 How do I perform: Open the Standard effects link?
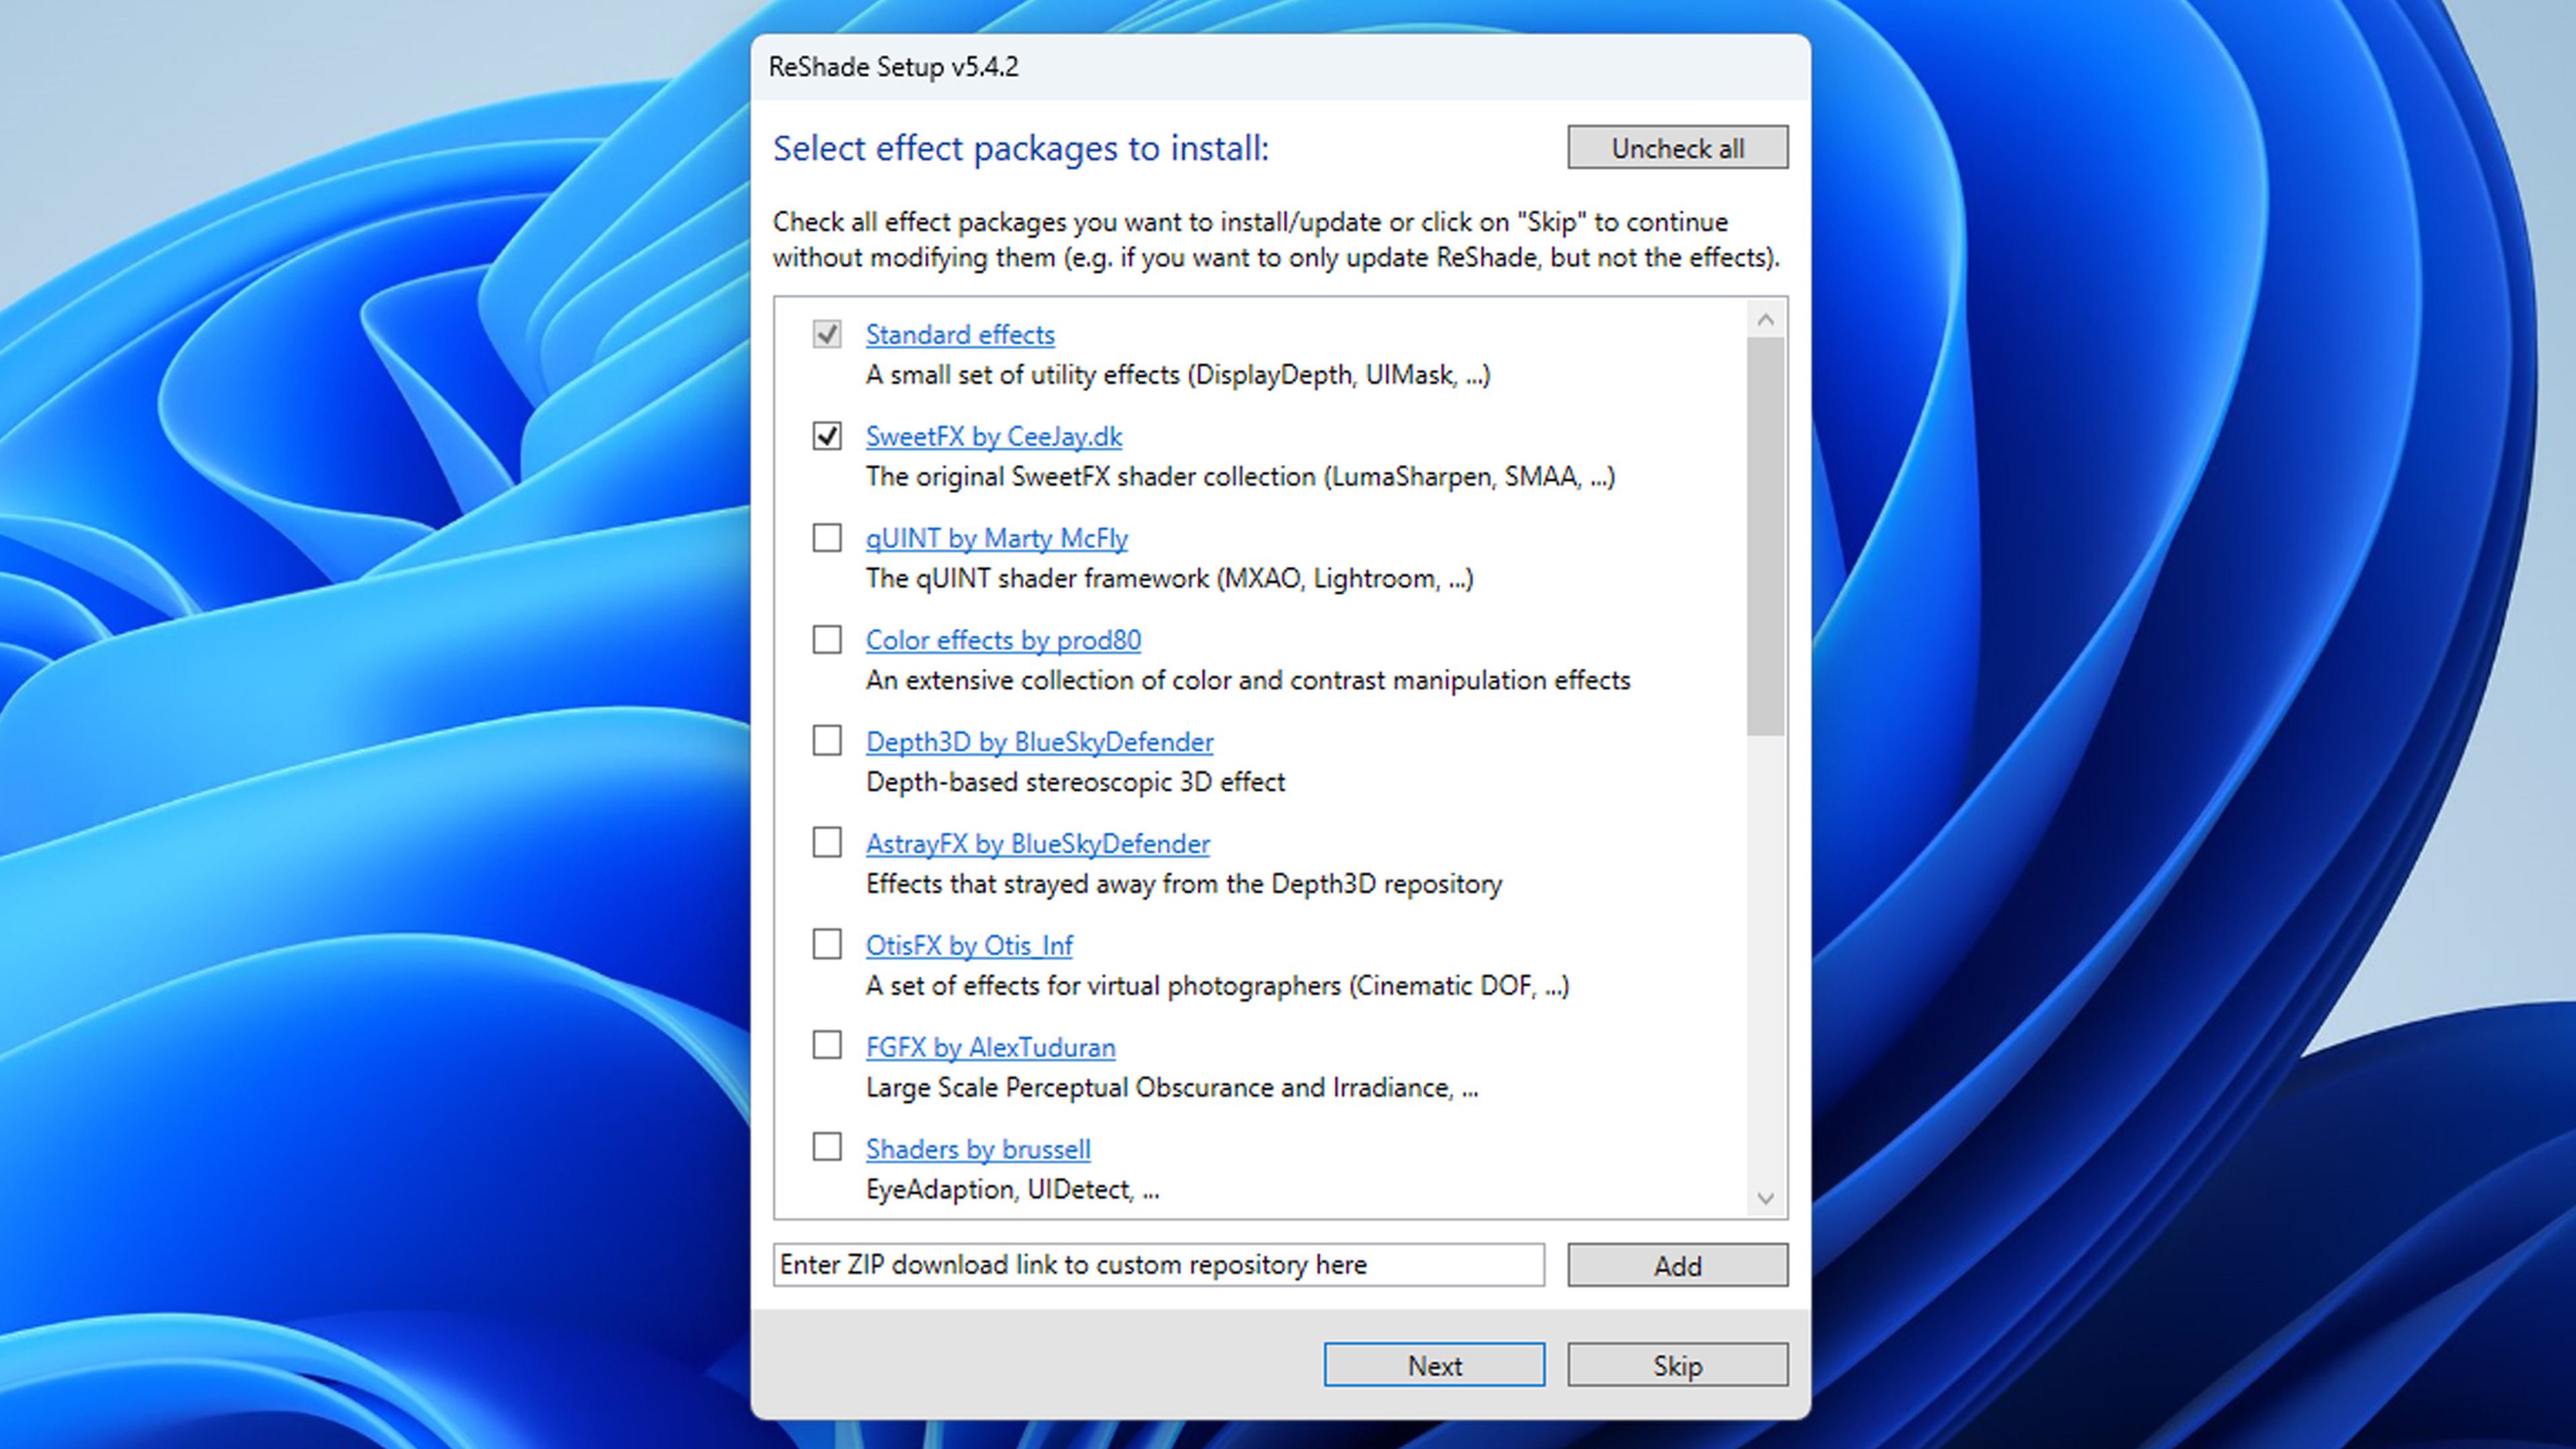(960, 335)
